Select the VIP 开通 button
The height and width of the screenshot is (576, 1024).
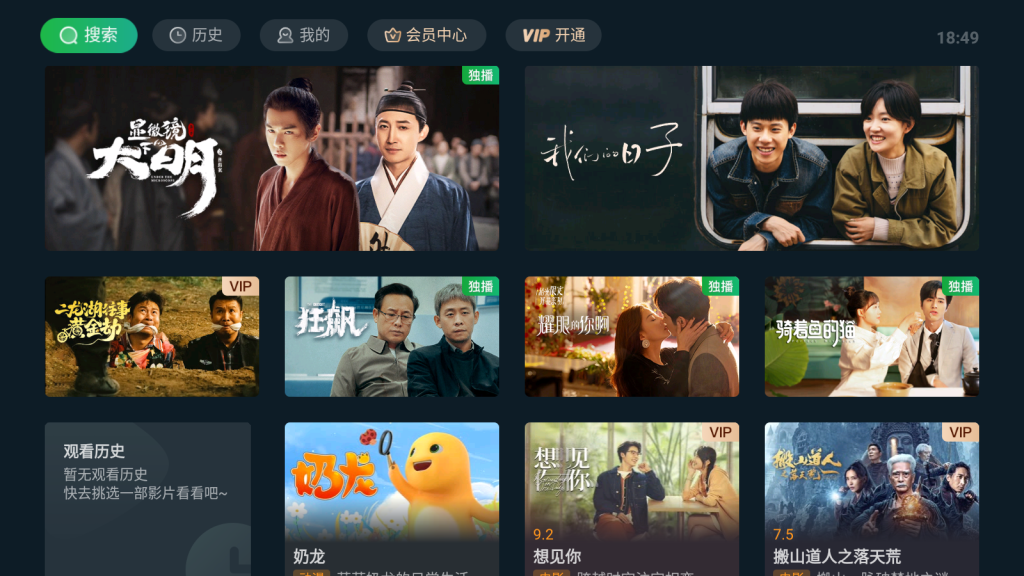[553, 35]
